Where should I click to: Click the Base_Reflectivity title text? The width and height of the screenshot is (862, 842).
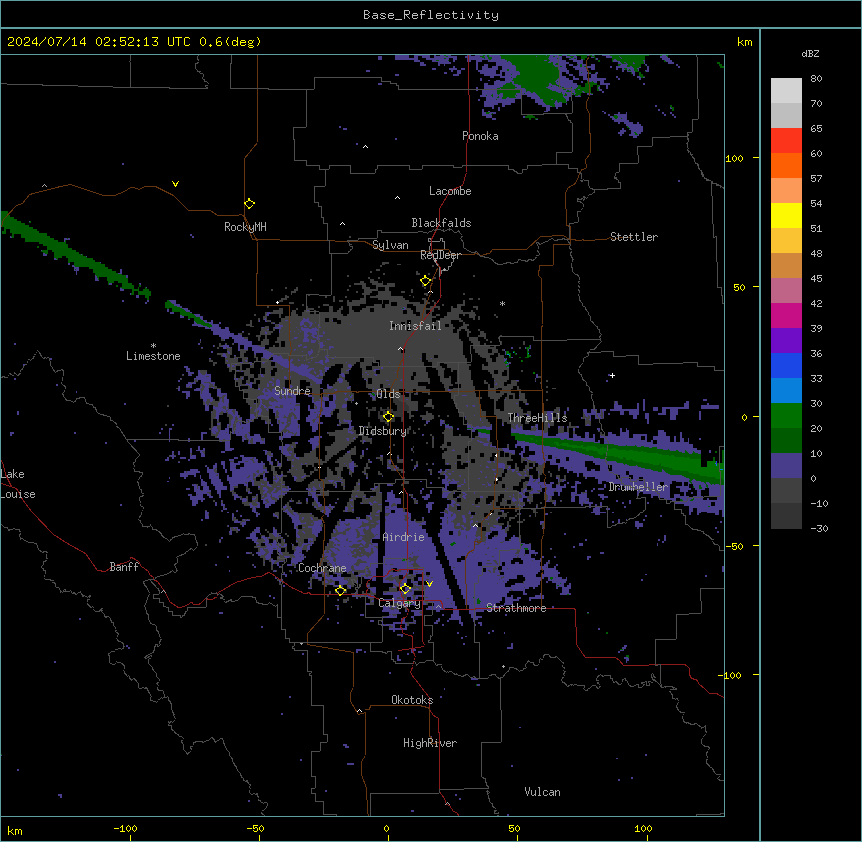(x=431, y=15)
